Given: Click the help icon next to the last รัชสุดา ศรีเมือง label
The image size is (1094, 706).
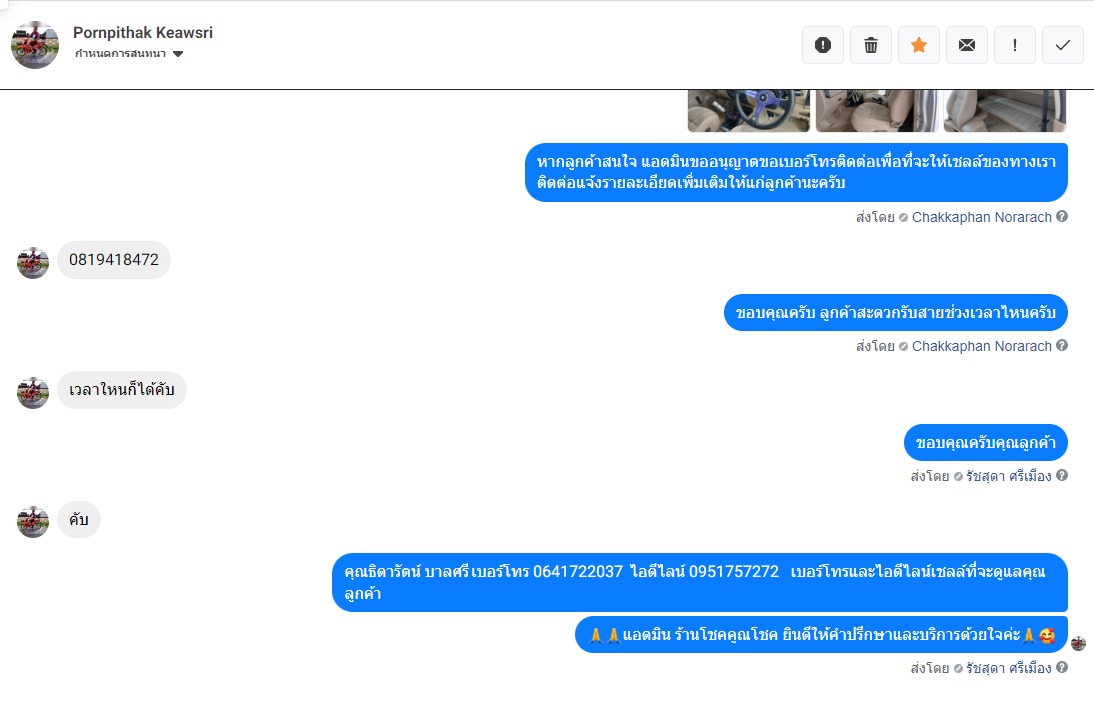Looking at the screenshot, I should pos(1062,667).
